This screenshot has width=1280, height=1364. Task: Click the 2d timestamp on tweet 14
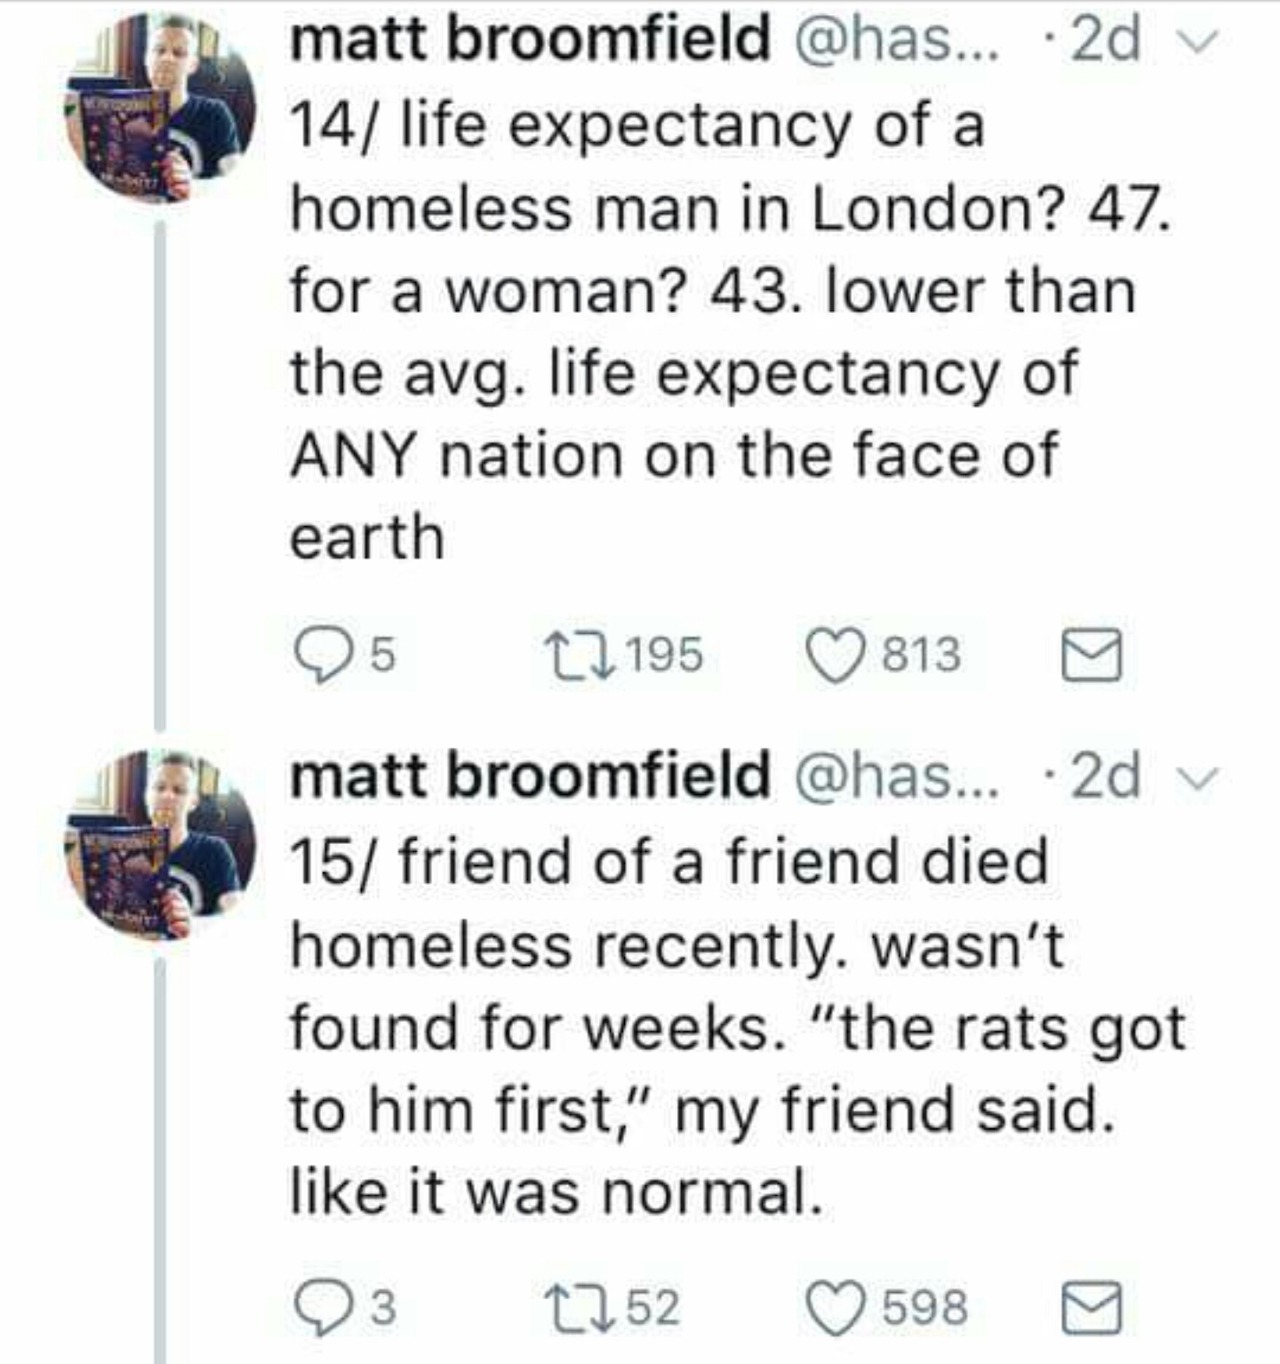click(x=1105, y=41)
